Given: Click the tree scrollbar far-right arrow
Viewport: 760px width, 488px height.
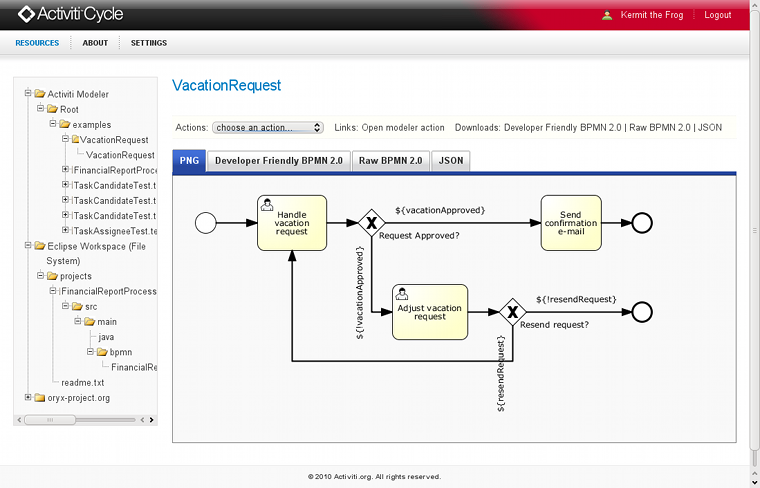Looking at the screenshot, I should coord(152,420).
